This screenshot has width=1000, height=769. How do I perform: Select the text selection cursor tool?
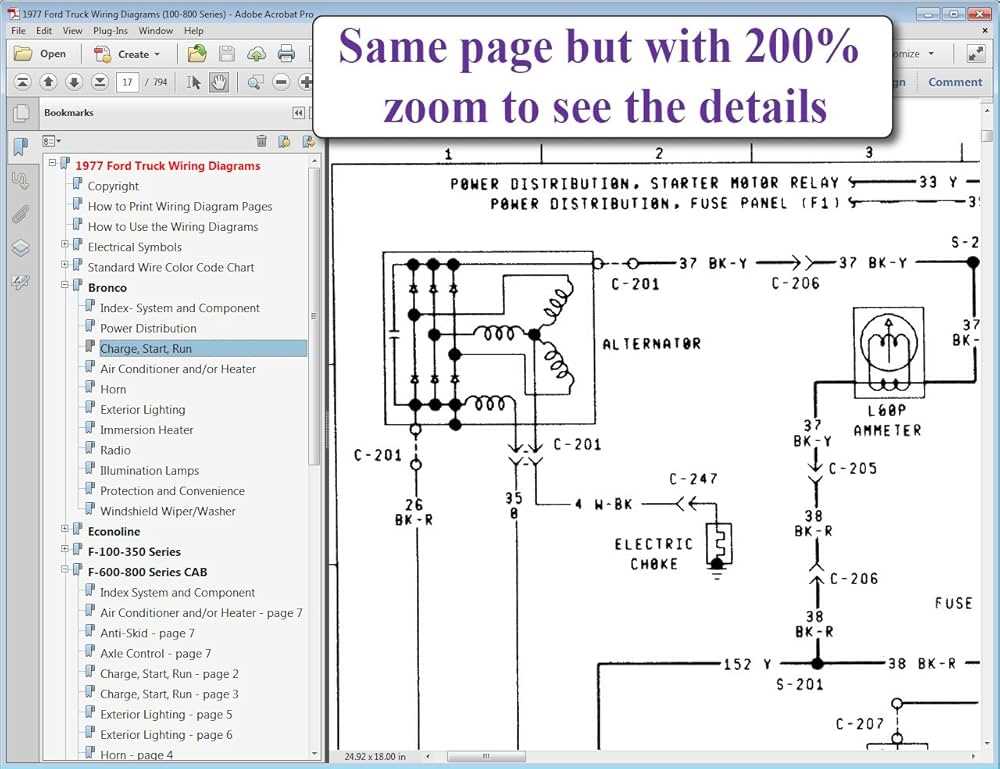pyautogui.click(x=193, y=82)
